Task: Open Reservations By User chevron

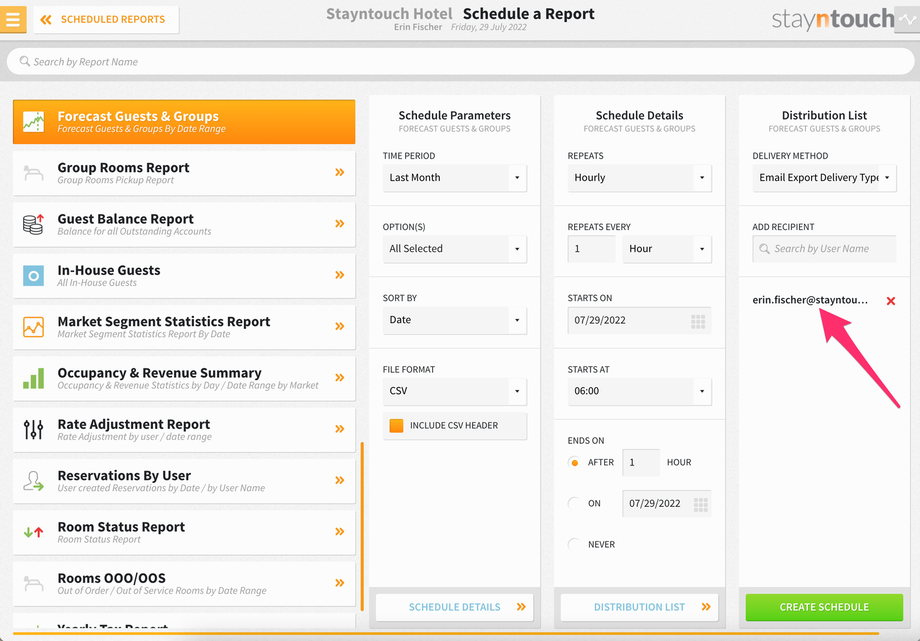Action: (x=340, y=480)
